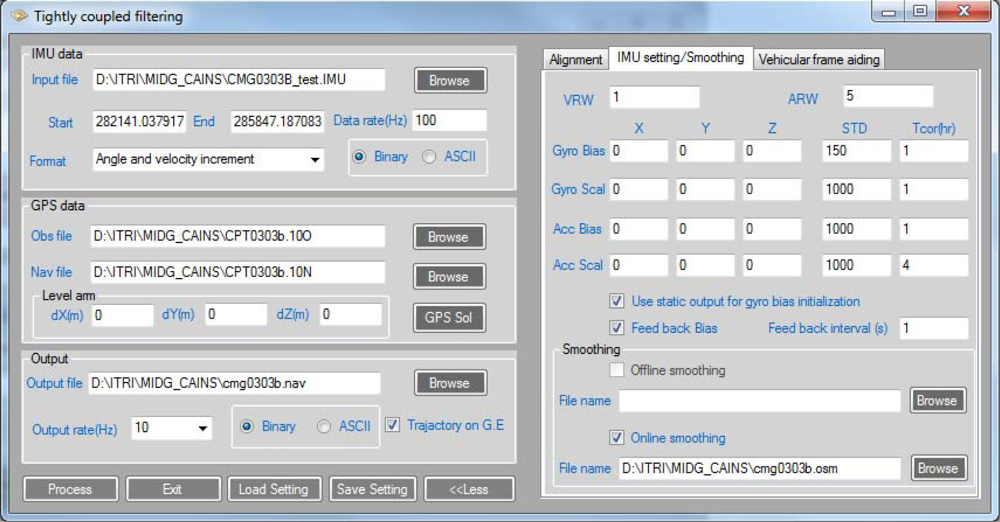Collapse the panel with the <<Less button
This screenshot has height=522, width=1000.
tap(469, 489)
